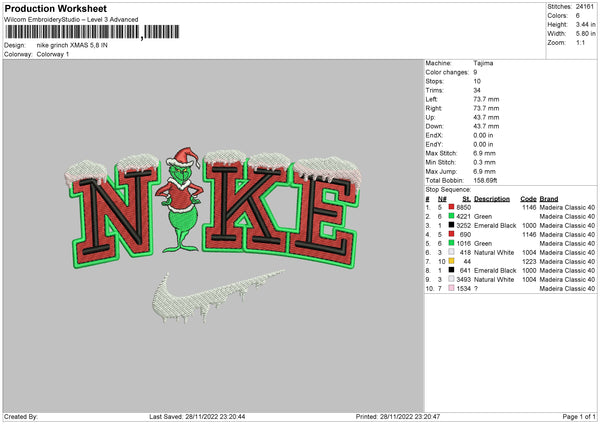
Task: Select the 'Page 1 of 1' footer text
Action: pyautogui.click(x=579, y=416)
